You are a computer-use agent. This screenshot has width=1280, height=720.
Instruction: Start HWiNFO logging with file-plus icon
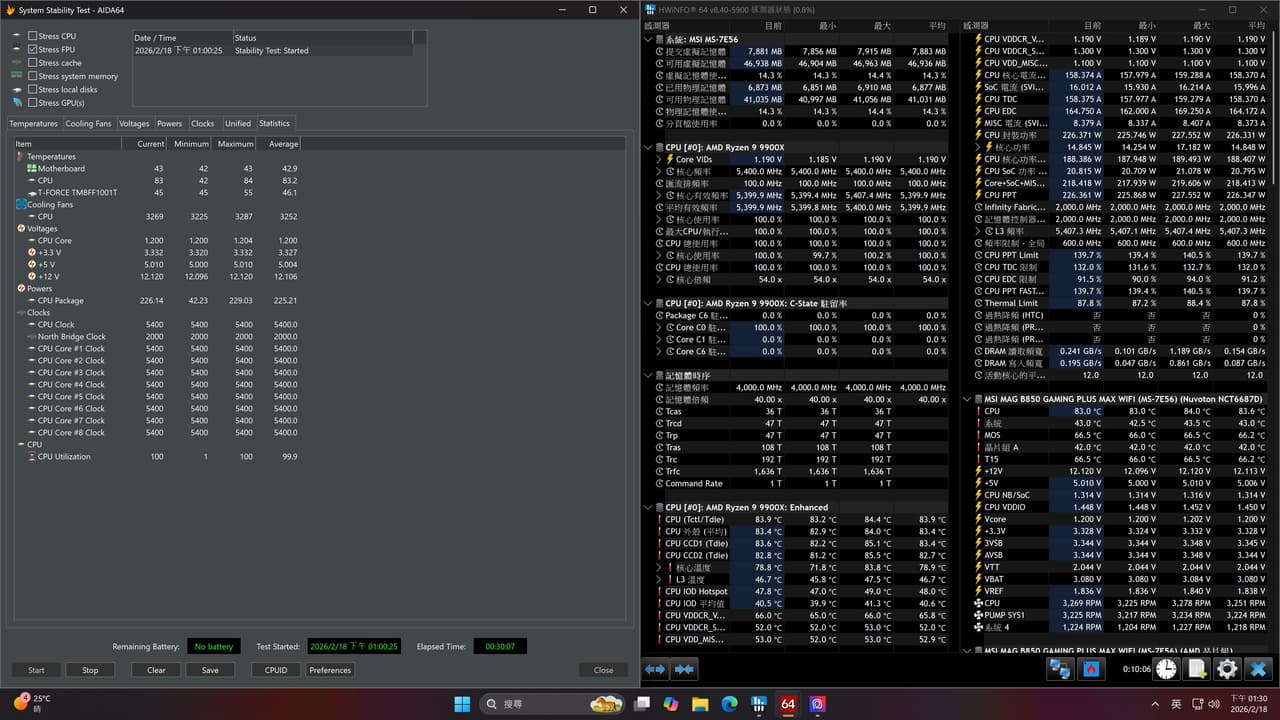point(1197,669)
